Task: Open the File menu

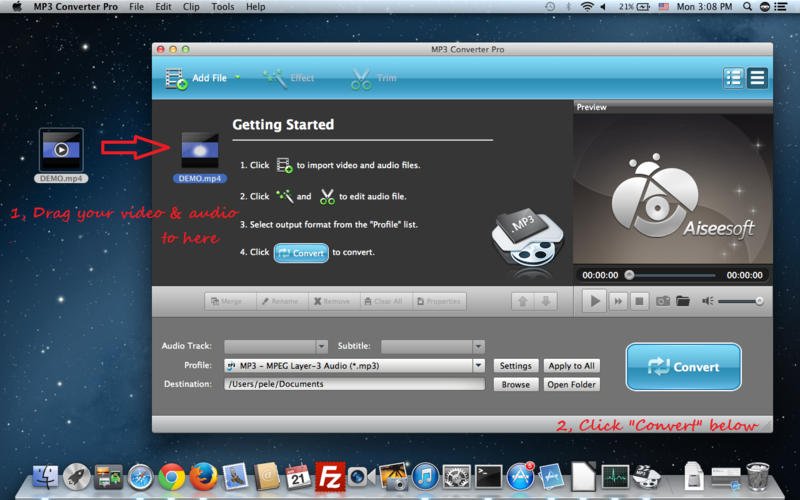Action: [136, 7]
